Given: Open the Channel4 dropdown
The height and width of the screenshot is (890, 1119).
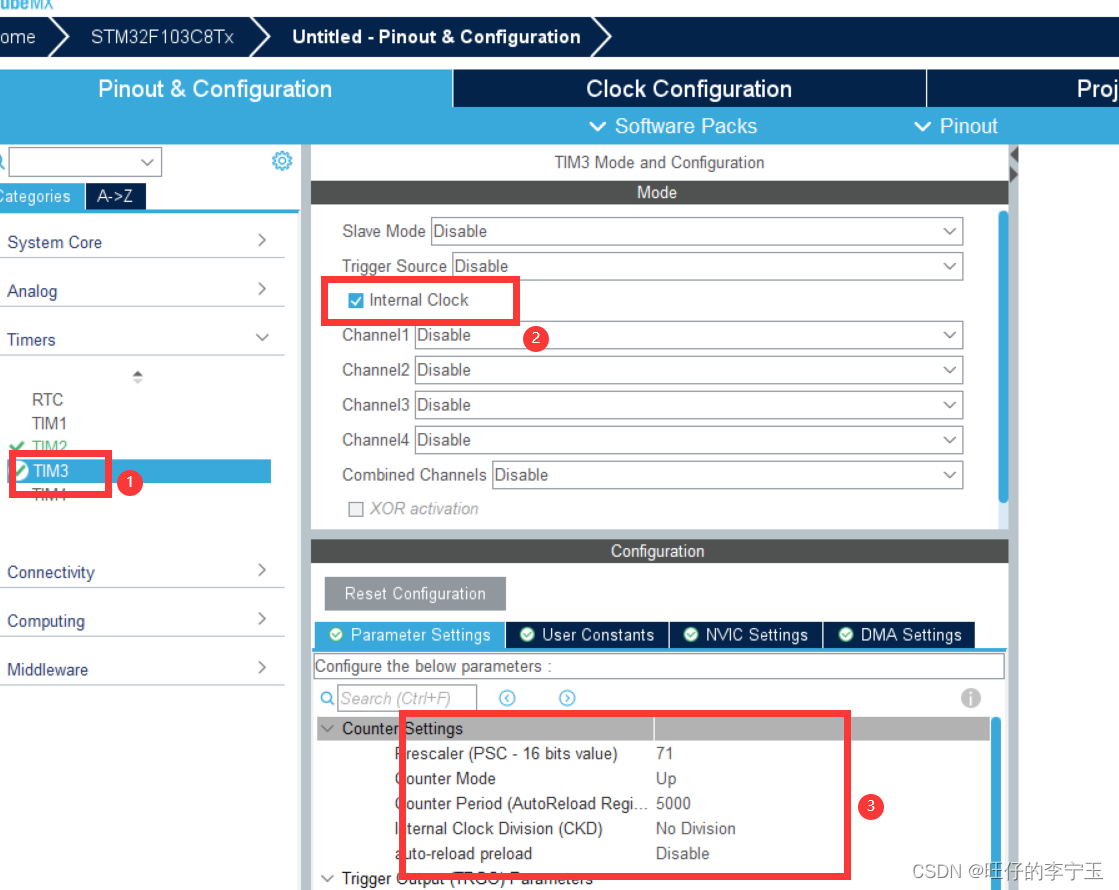Looking at the screenshot, I should point(689,440).
